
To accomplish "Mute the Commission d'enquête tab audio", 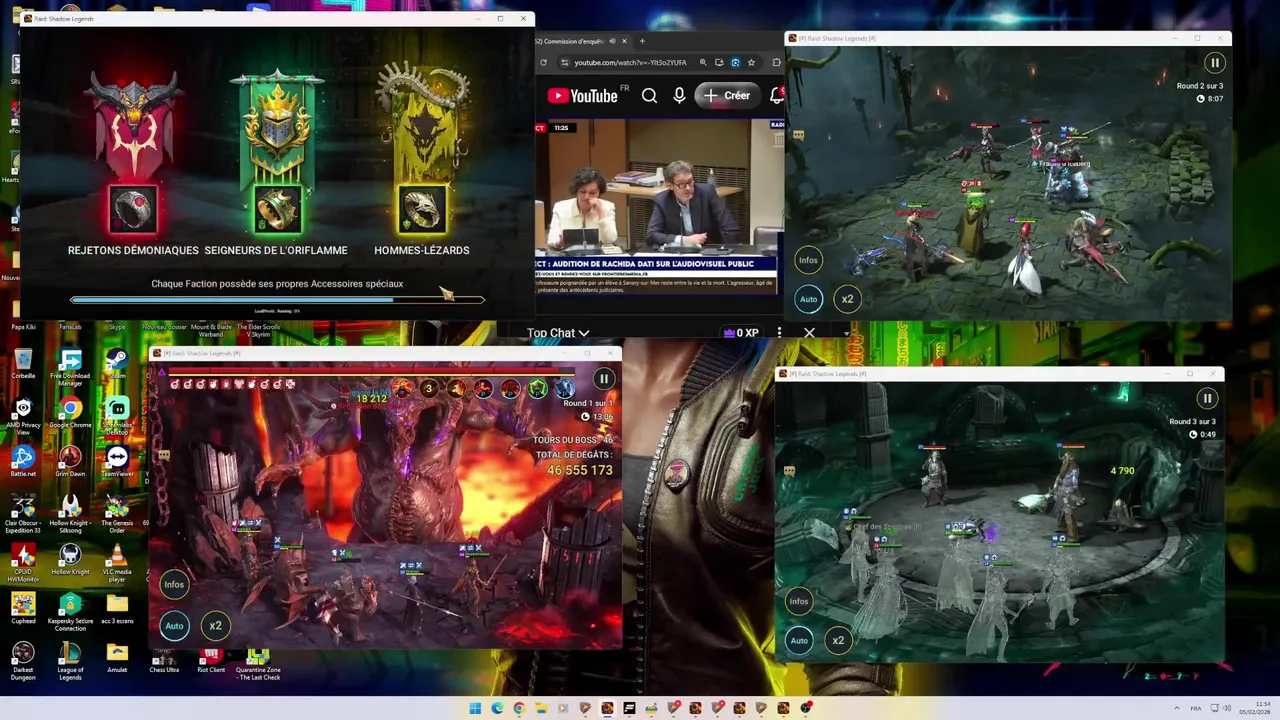I will (x=612, y=41).
